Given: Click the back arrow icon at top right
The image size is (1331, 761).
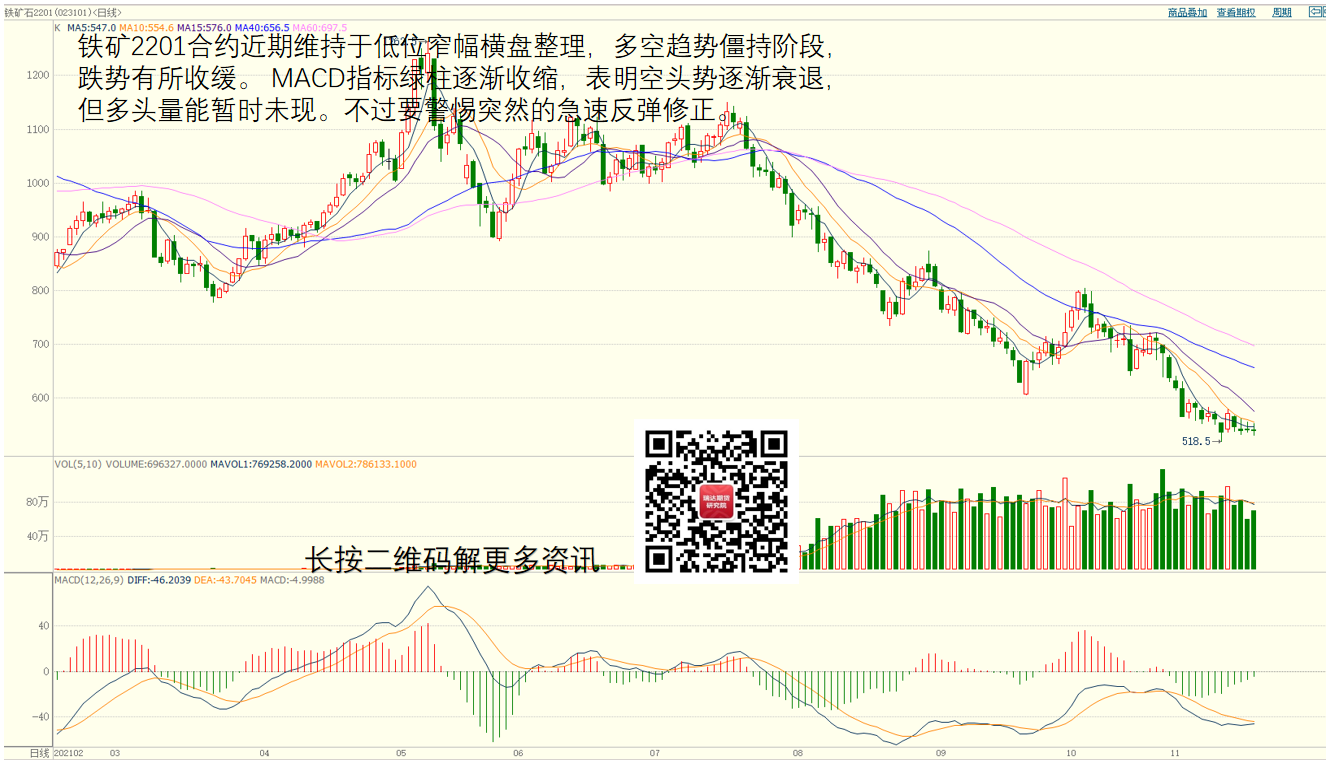Looking at the screenshot, I should [x=1314, y=12].
